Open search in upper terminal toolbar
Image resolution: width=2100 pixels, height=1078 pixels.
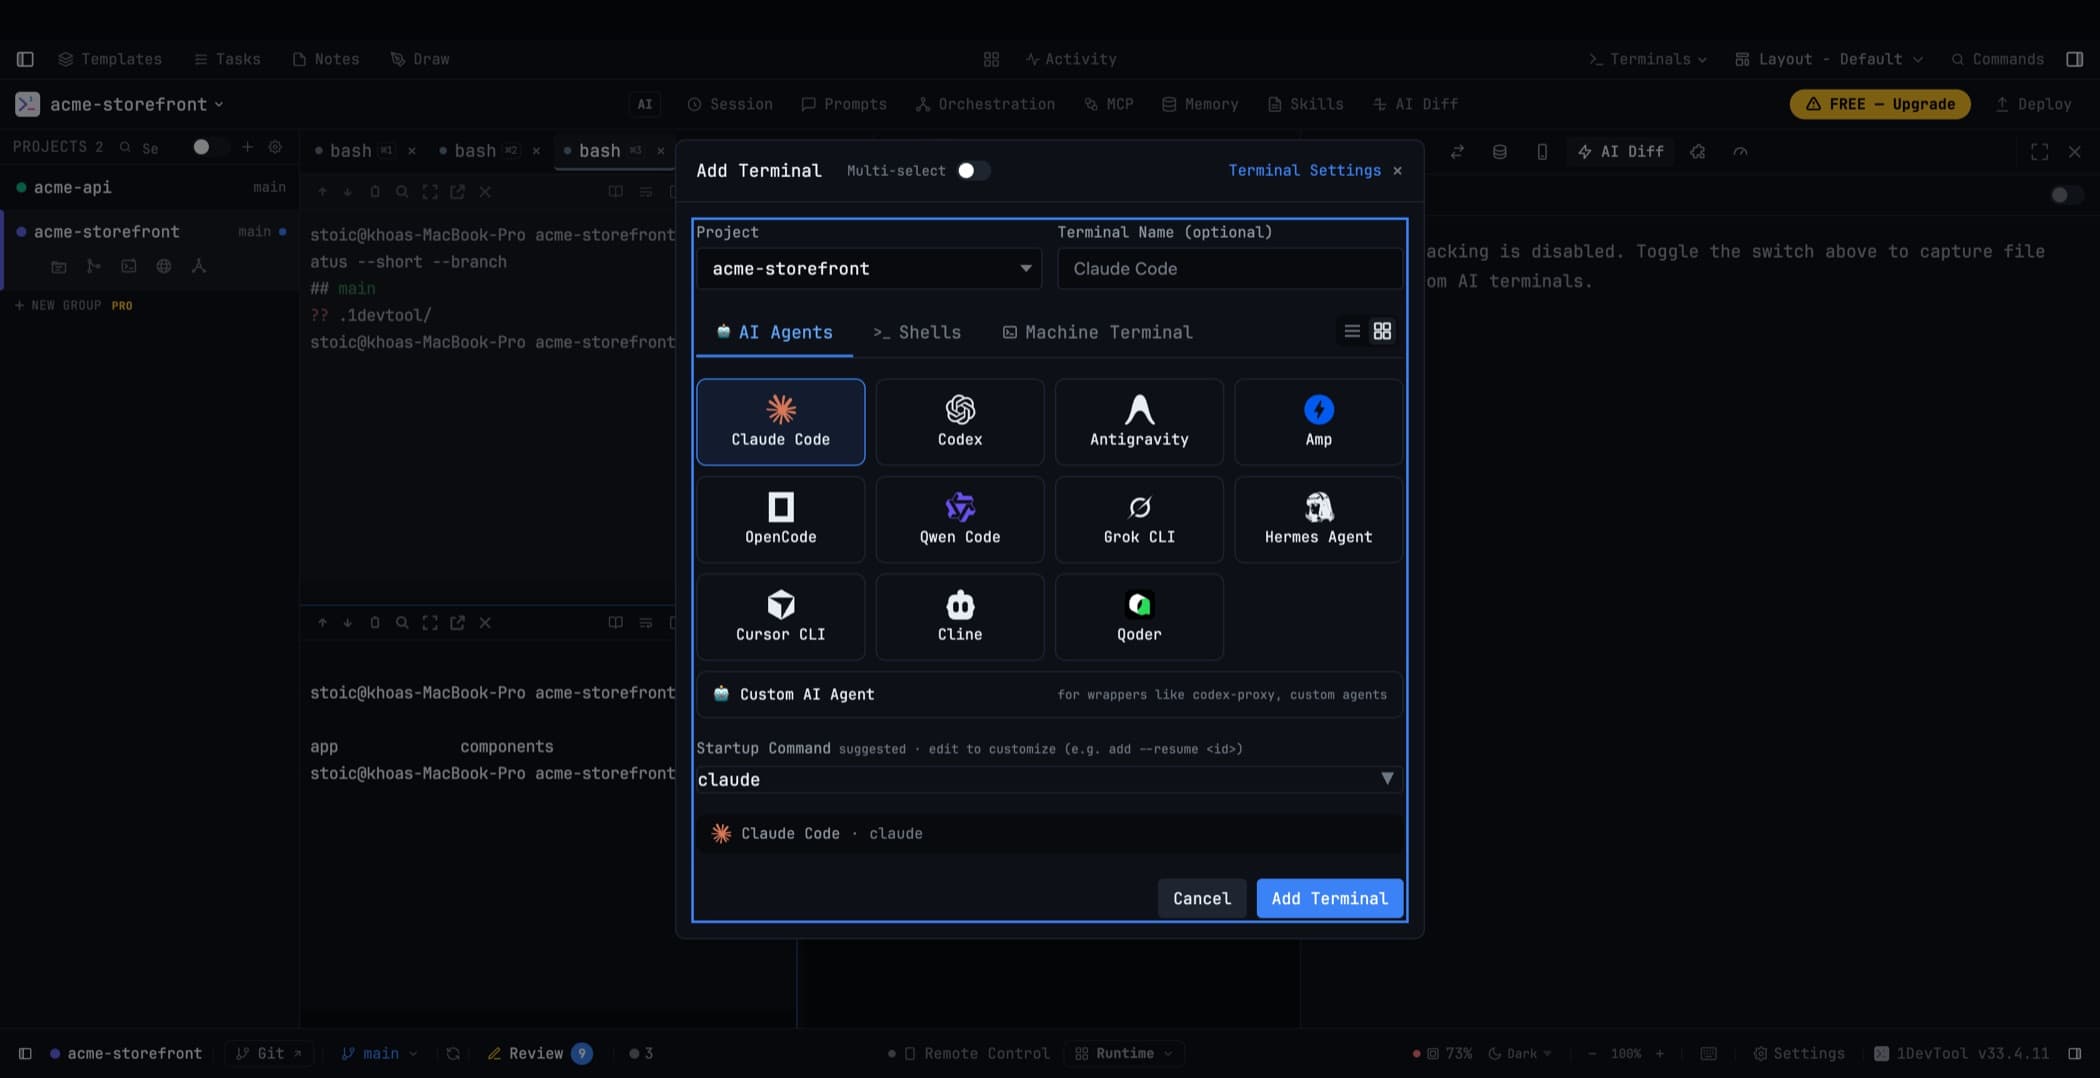point(402,192)
